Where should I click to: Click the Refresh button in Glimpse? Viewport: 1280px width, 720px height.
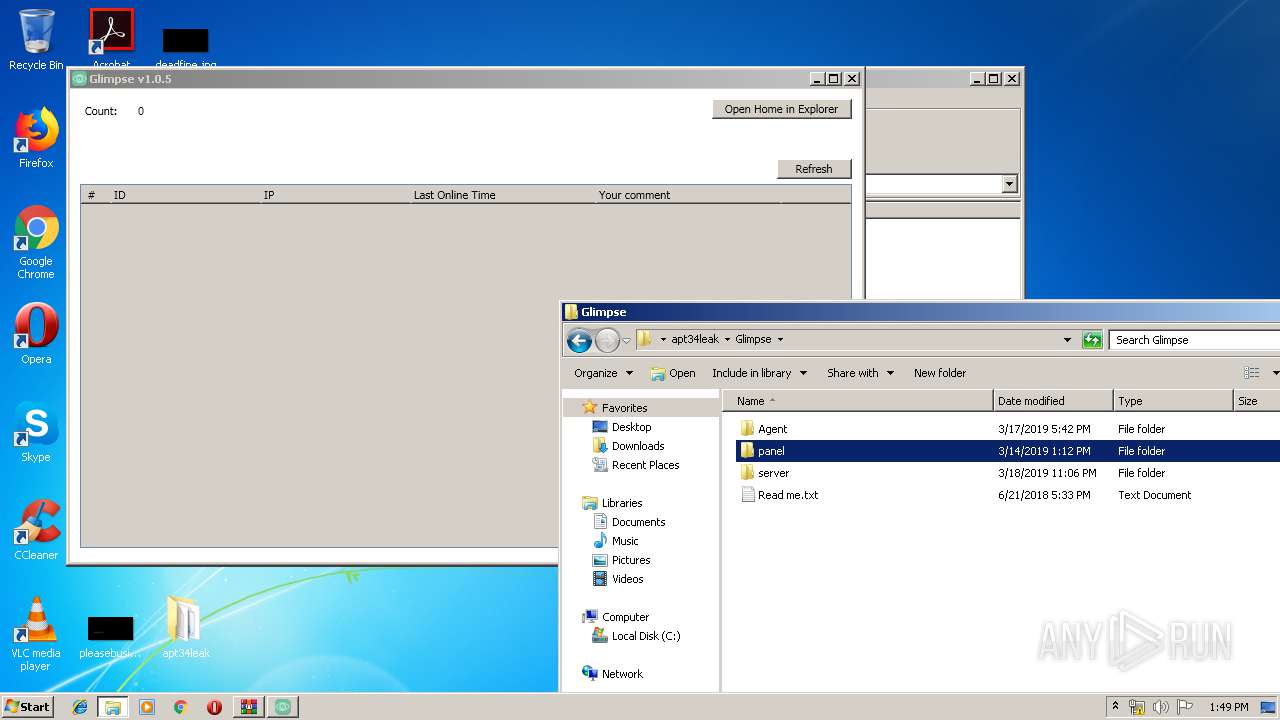[x=813, y=169]
